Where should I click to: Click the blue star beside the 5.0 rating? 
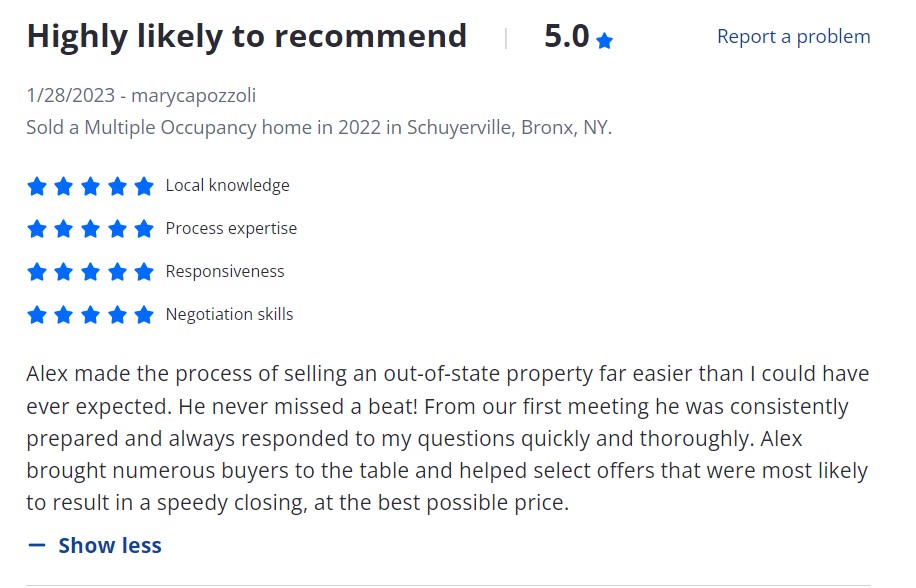tap(604, 41)
